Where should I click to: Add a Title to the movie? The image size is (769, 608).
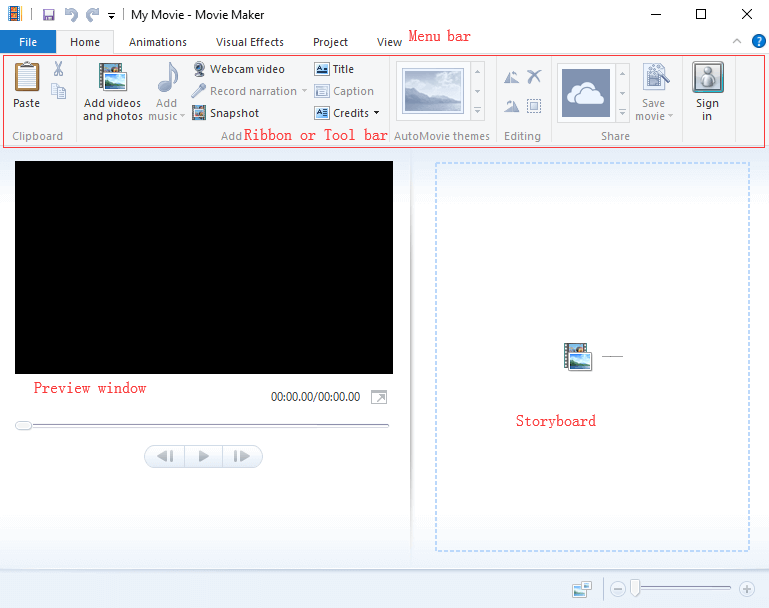pos(334,69)
